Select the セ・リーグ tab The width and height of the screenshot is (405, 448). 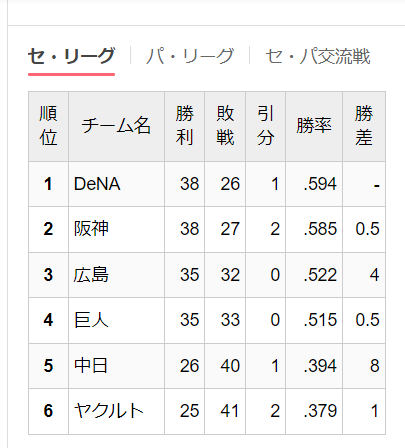[x=71, y=56]
